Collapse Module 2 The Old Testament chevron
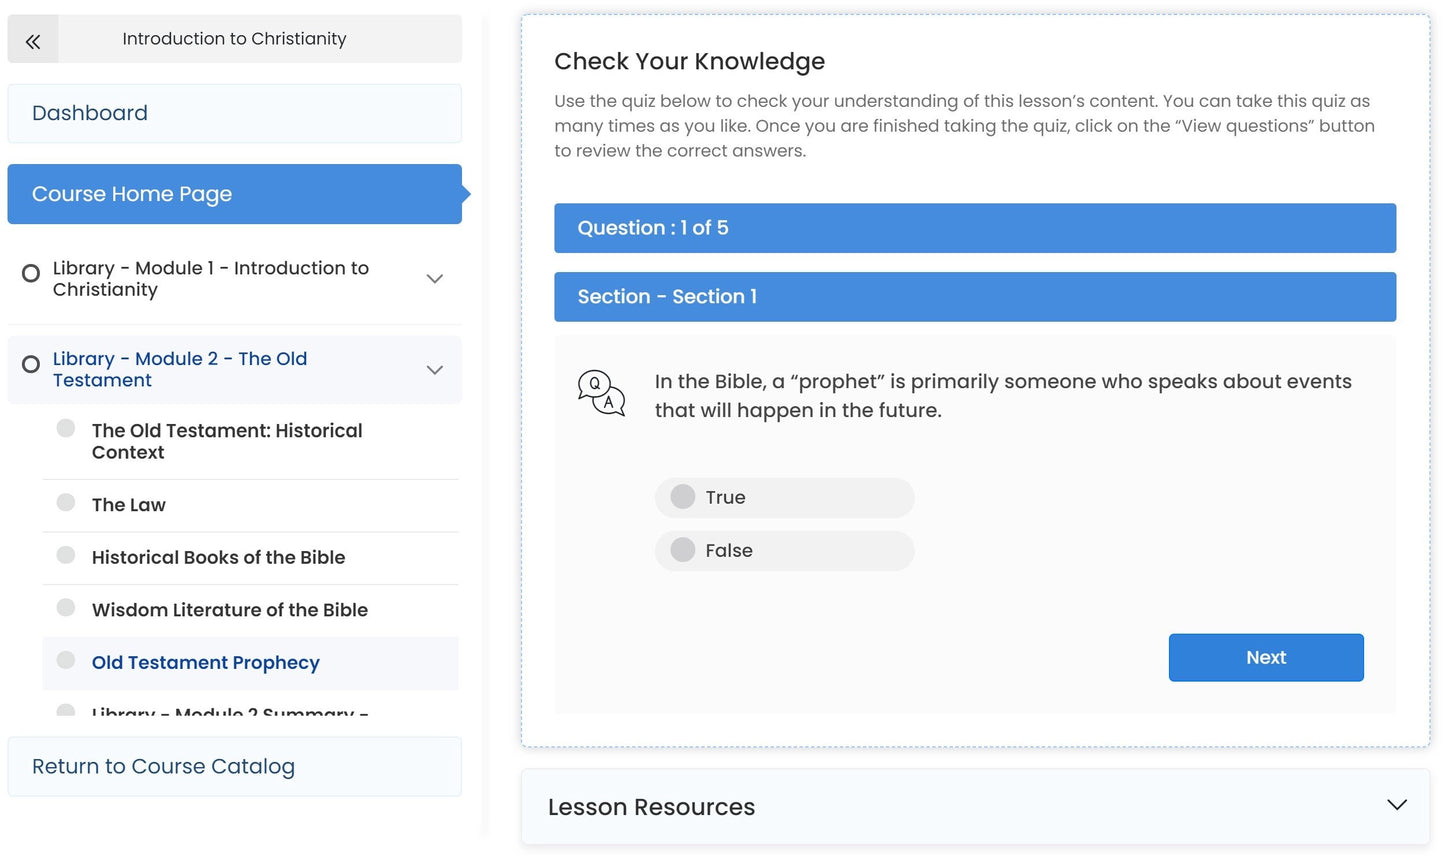This screenshot has width=1445, height=863. pos(435,370)
